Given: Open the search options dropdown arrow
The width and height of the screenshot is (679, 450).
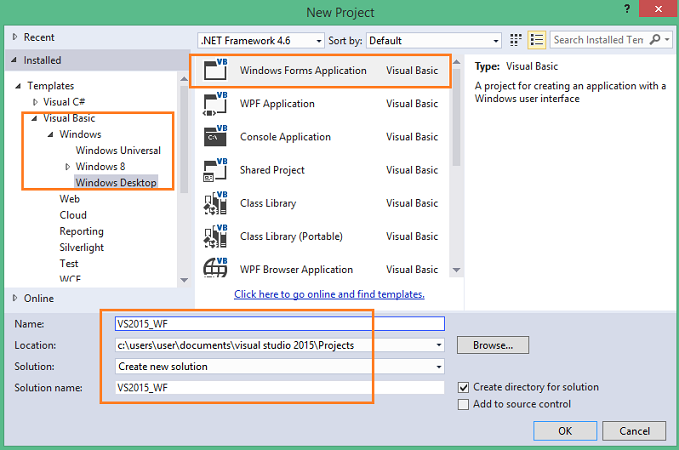Looking at the screenshot, I should [x=667, y=39].
